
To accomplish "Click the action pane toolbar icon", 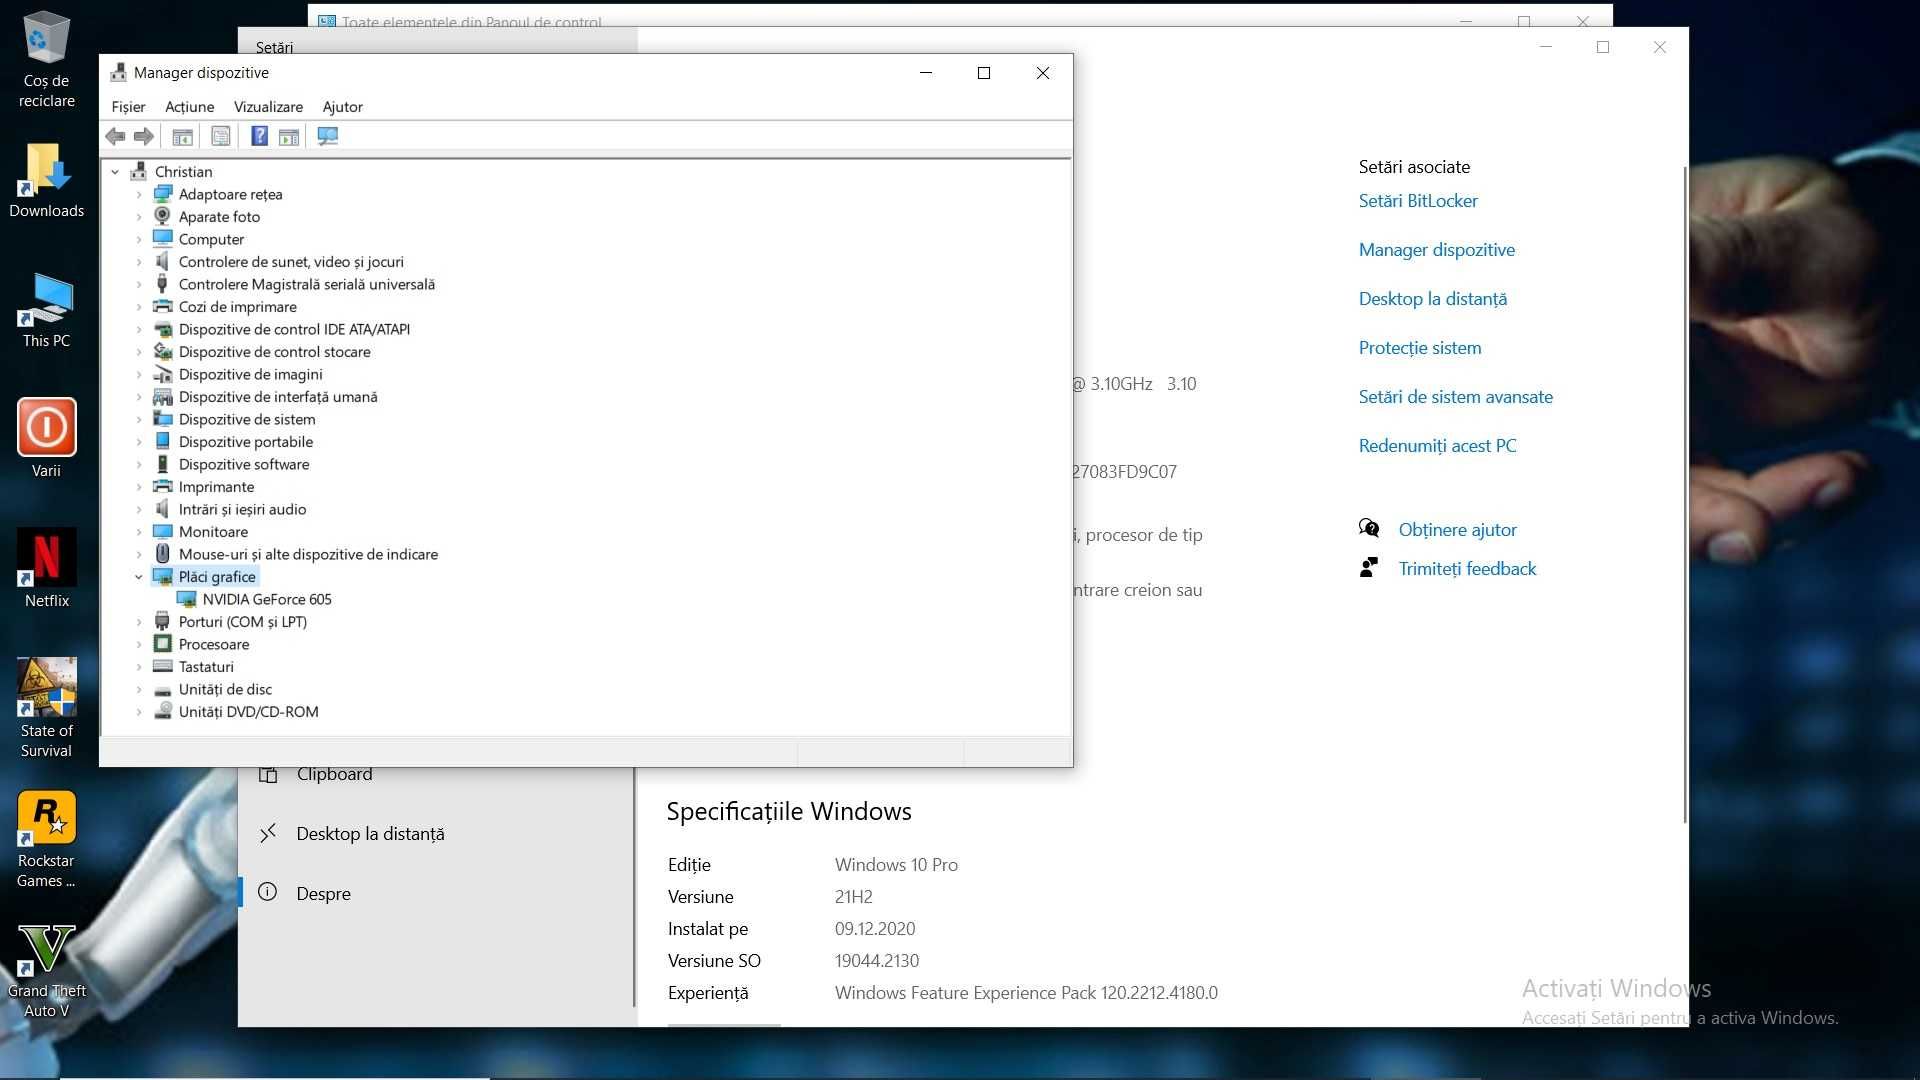I will tap(289, 136).
